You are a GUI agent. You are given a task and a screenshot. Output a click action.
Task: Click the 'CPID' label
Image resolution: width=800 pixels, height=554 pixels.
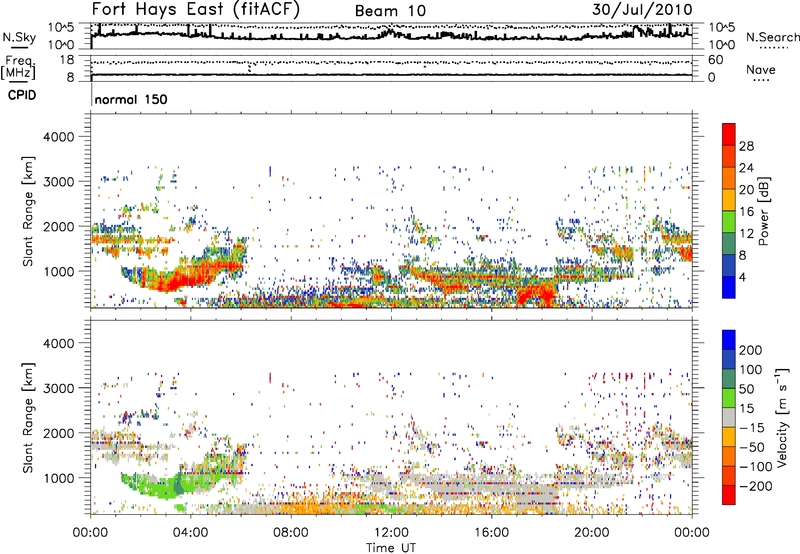tap(21, 95)
